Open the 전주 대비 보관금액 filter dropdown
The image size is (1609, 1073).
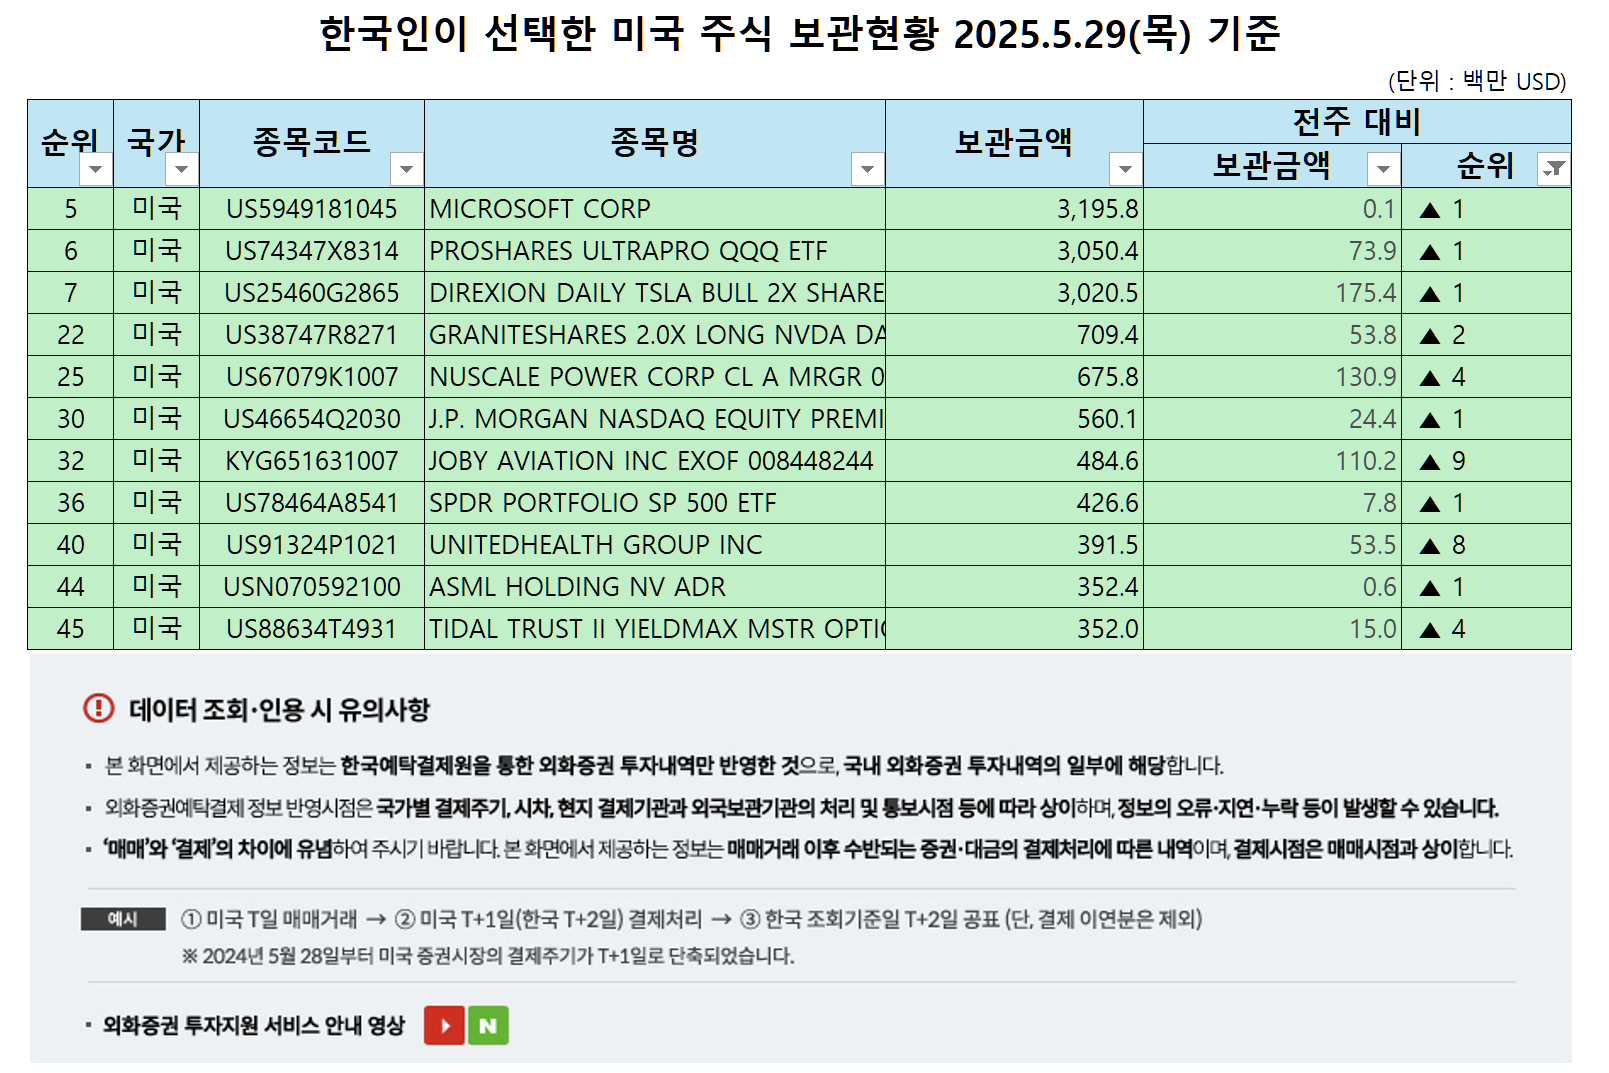pos(1385,171)
